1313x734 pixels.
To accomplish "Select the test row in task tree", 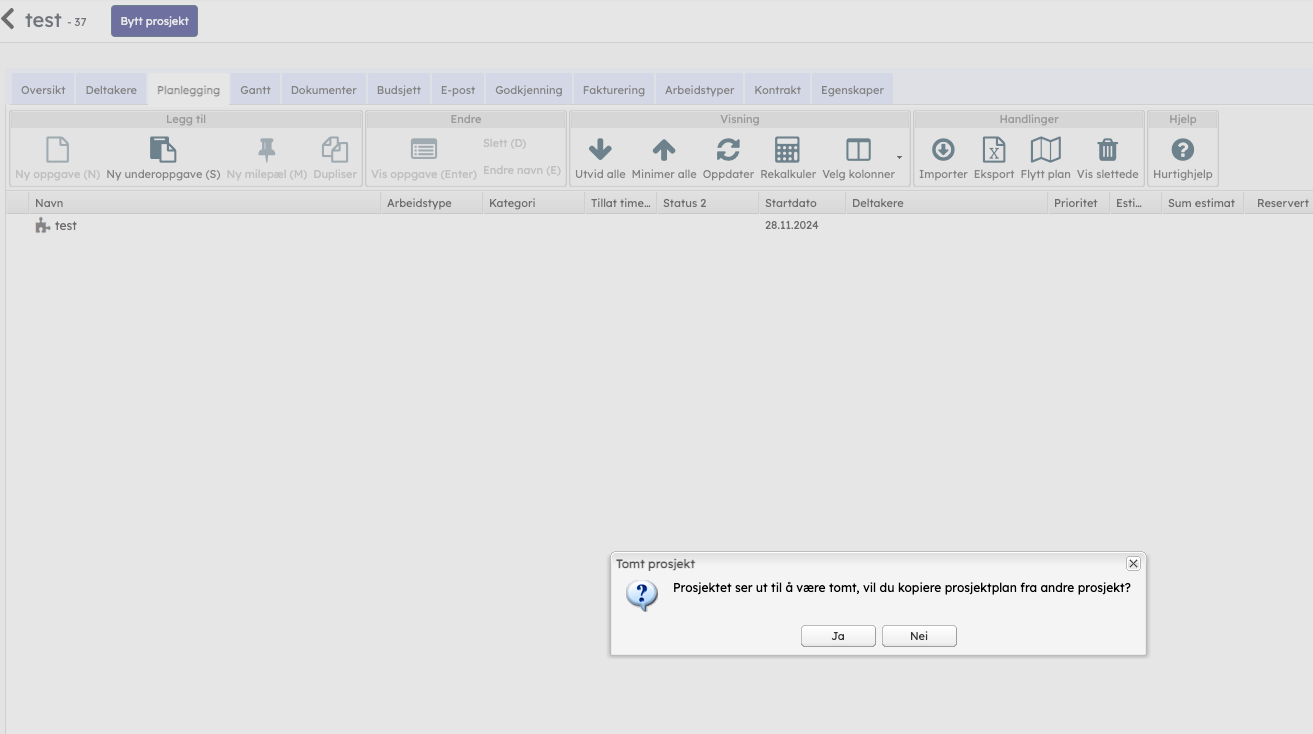I will tap(66, 226).
